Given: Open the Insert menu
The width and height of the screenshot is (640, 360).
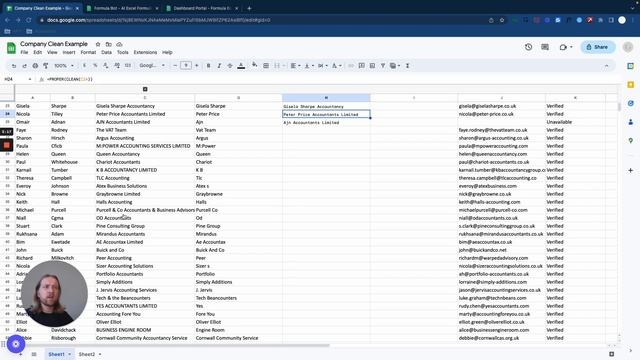Looking at the screenshot, I should [69, 52].
